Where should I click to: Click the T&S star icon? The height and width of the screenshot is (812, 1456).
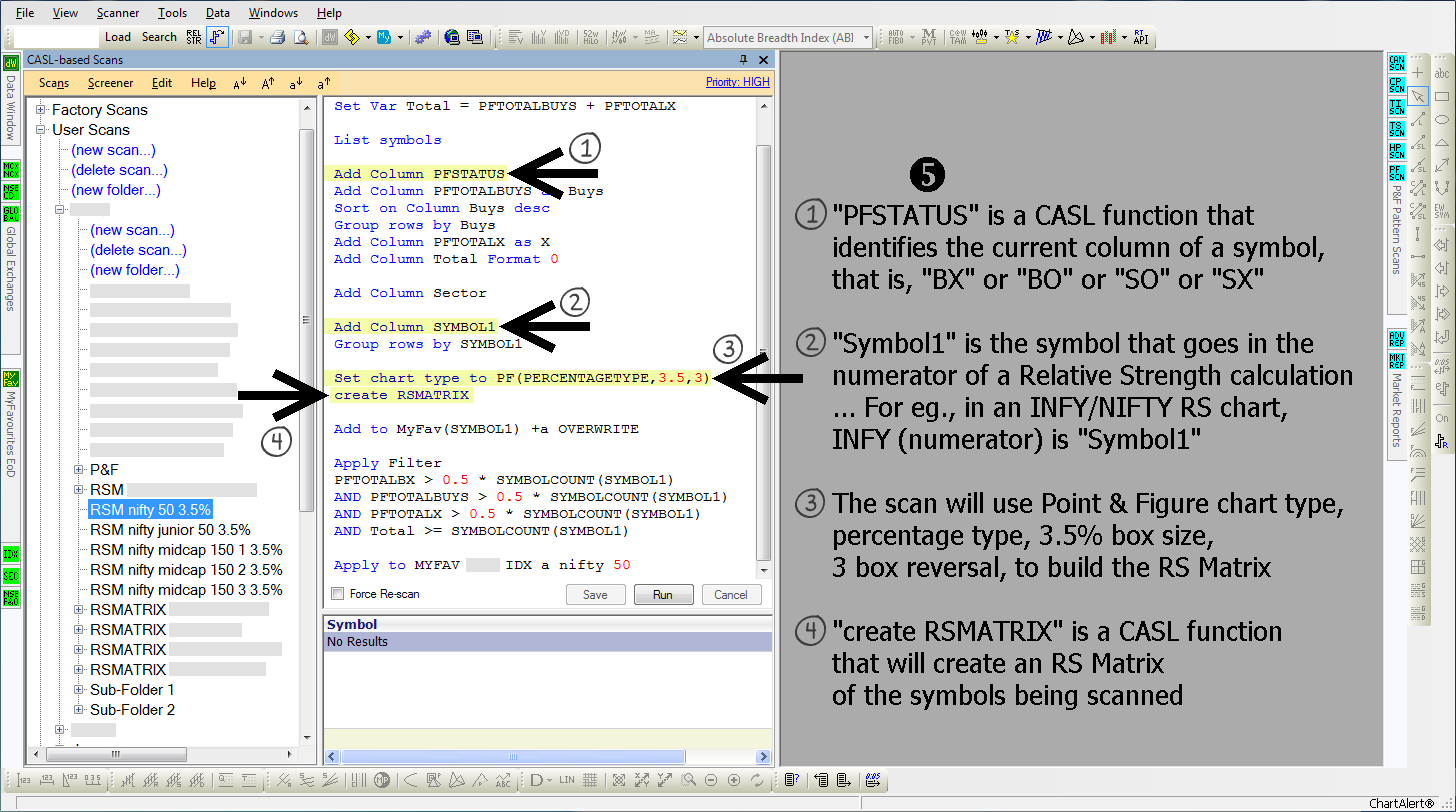(x=1012, y=37)
